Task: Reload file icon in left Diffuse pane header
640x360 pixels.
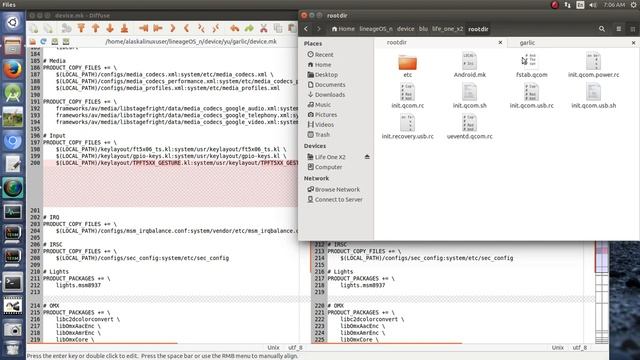Action: [x=43, y=42]
